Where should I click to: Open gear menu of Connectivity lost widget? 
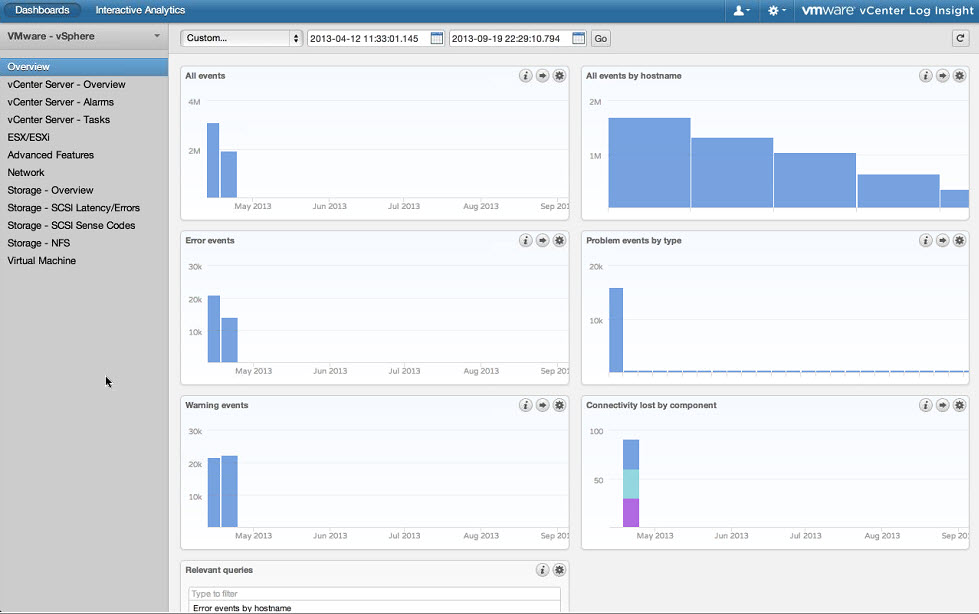pos(960,405)
